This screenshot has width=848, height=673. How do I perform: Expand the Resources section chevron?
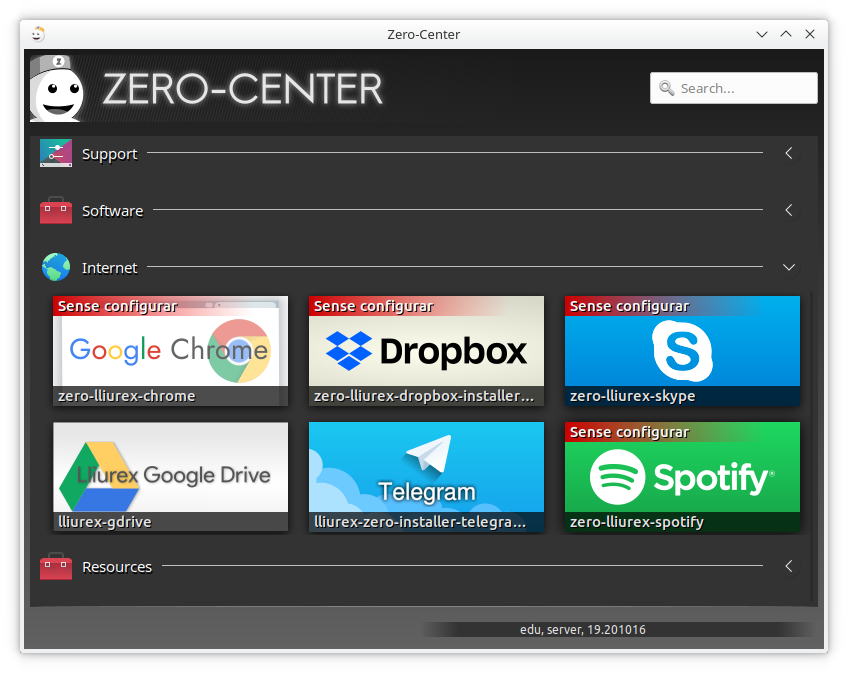[x=789, y=566]
